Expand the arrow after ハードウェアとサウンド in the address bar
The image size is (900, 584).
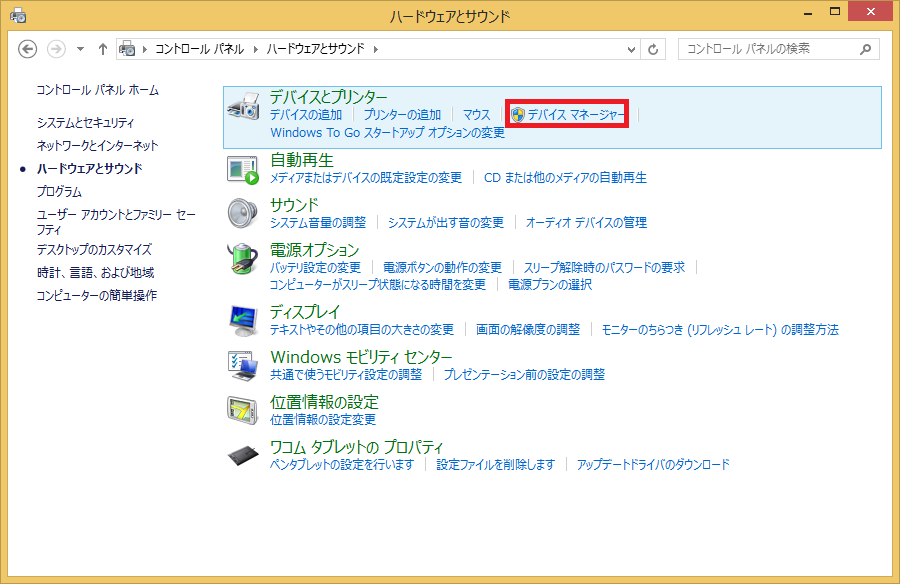(376, 49)
